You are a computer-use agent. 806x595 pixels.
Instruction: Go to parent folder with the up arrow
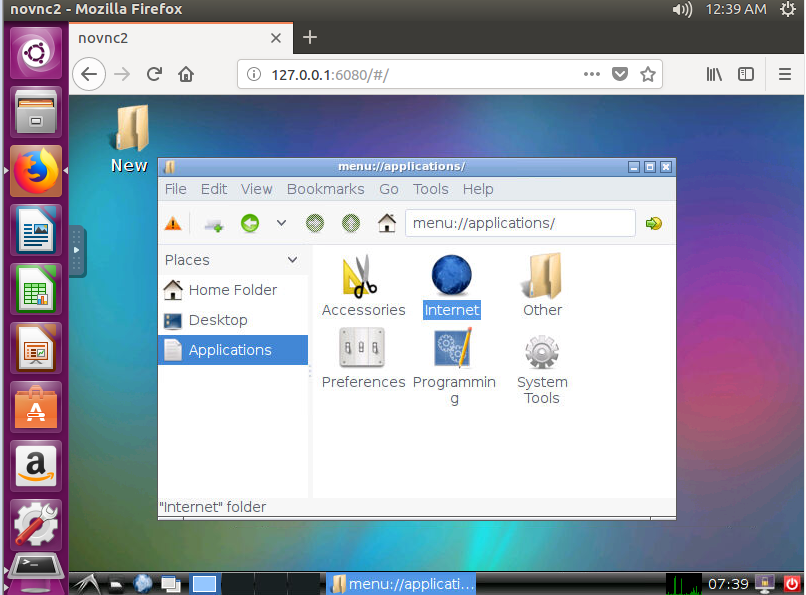[351, 223]
